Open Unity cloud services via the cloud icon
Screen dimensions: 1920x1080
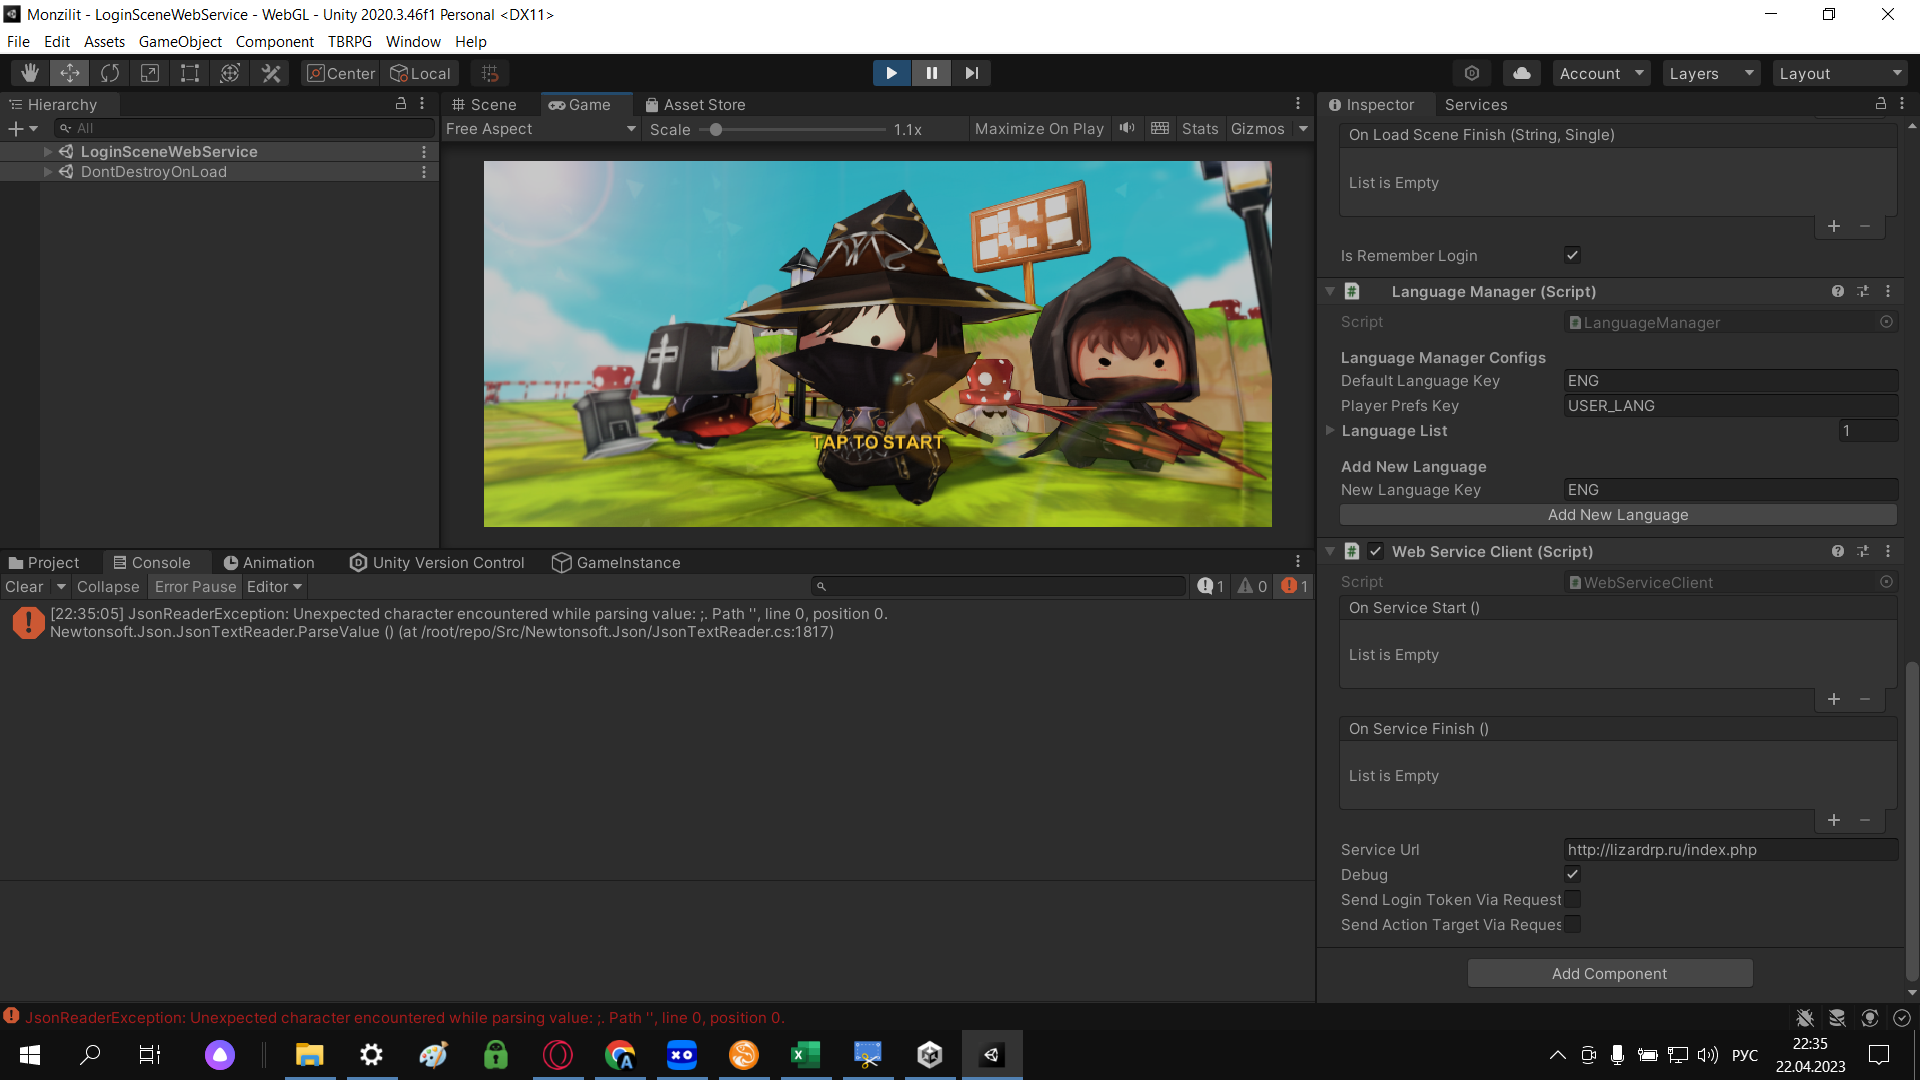(1521, 72)
